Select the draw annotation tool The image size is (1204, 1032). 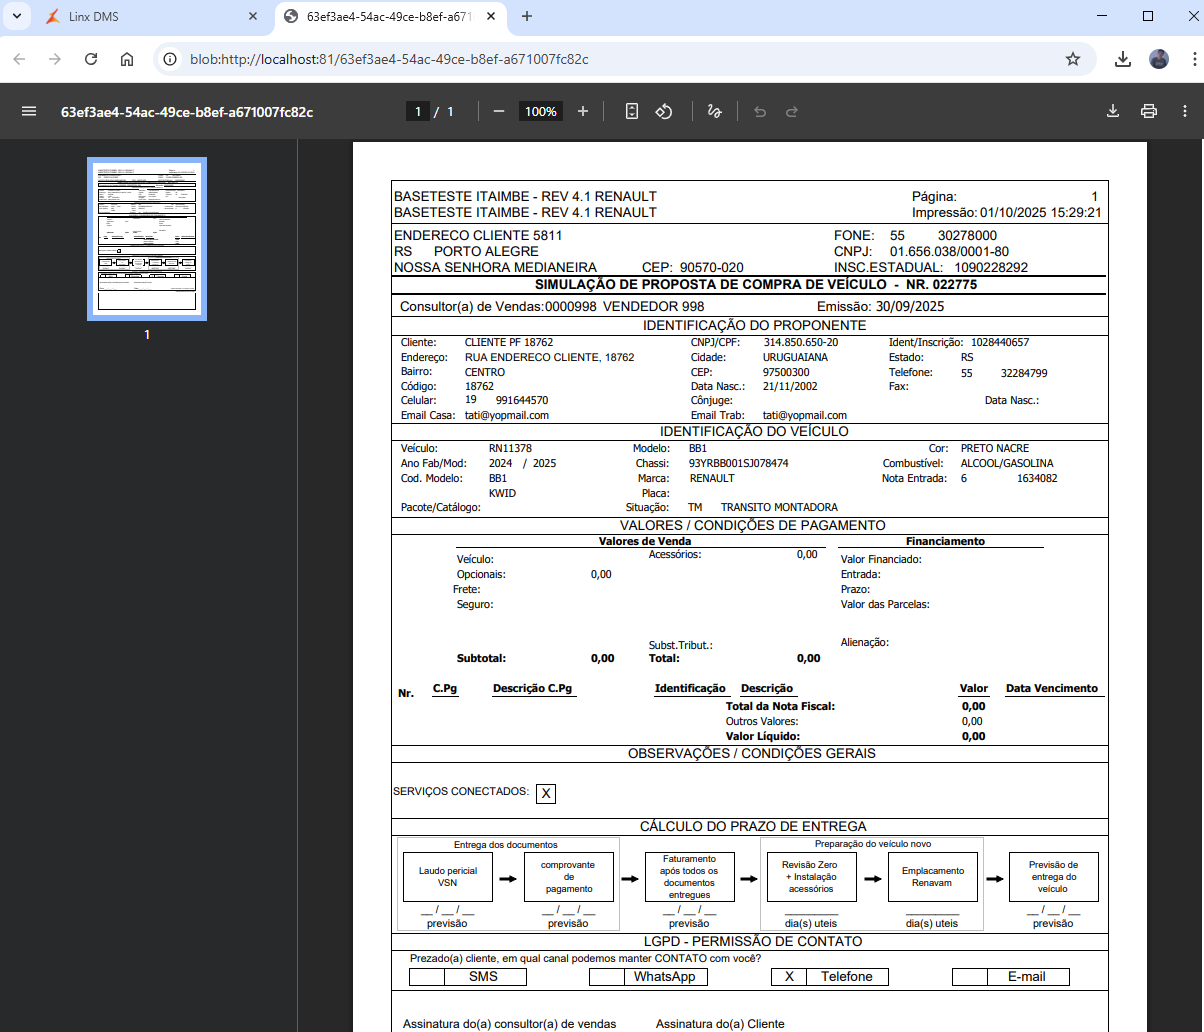[714, 111]
